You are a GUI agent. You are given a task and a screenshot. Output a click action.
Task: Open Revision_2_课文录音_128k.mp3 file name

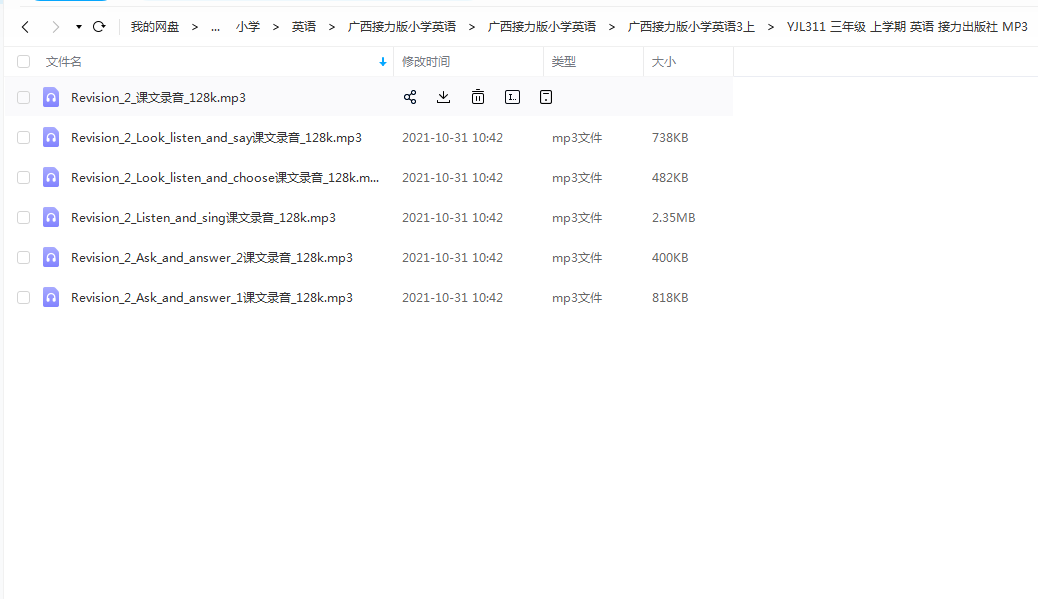point(158,97)
